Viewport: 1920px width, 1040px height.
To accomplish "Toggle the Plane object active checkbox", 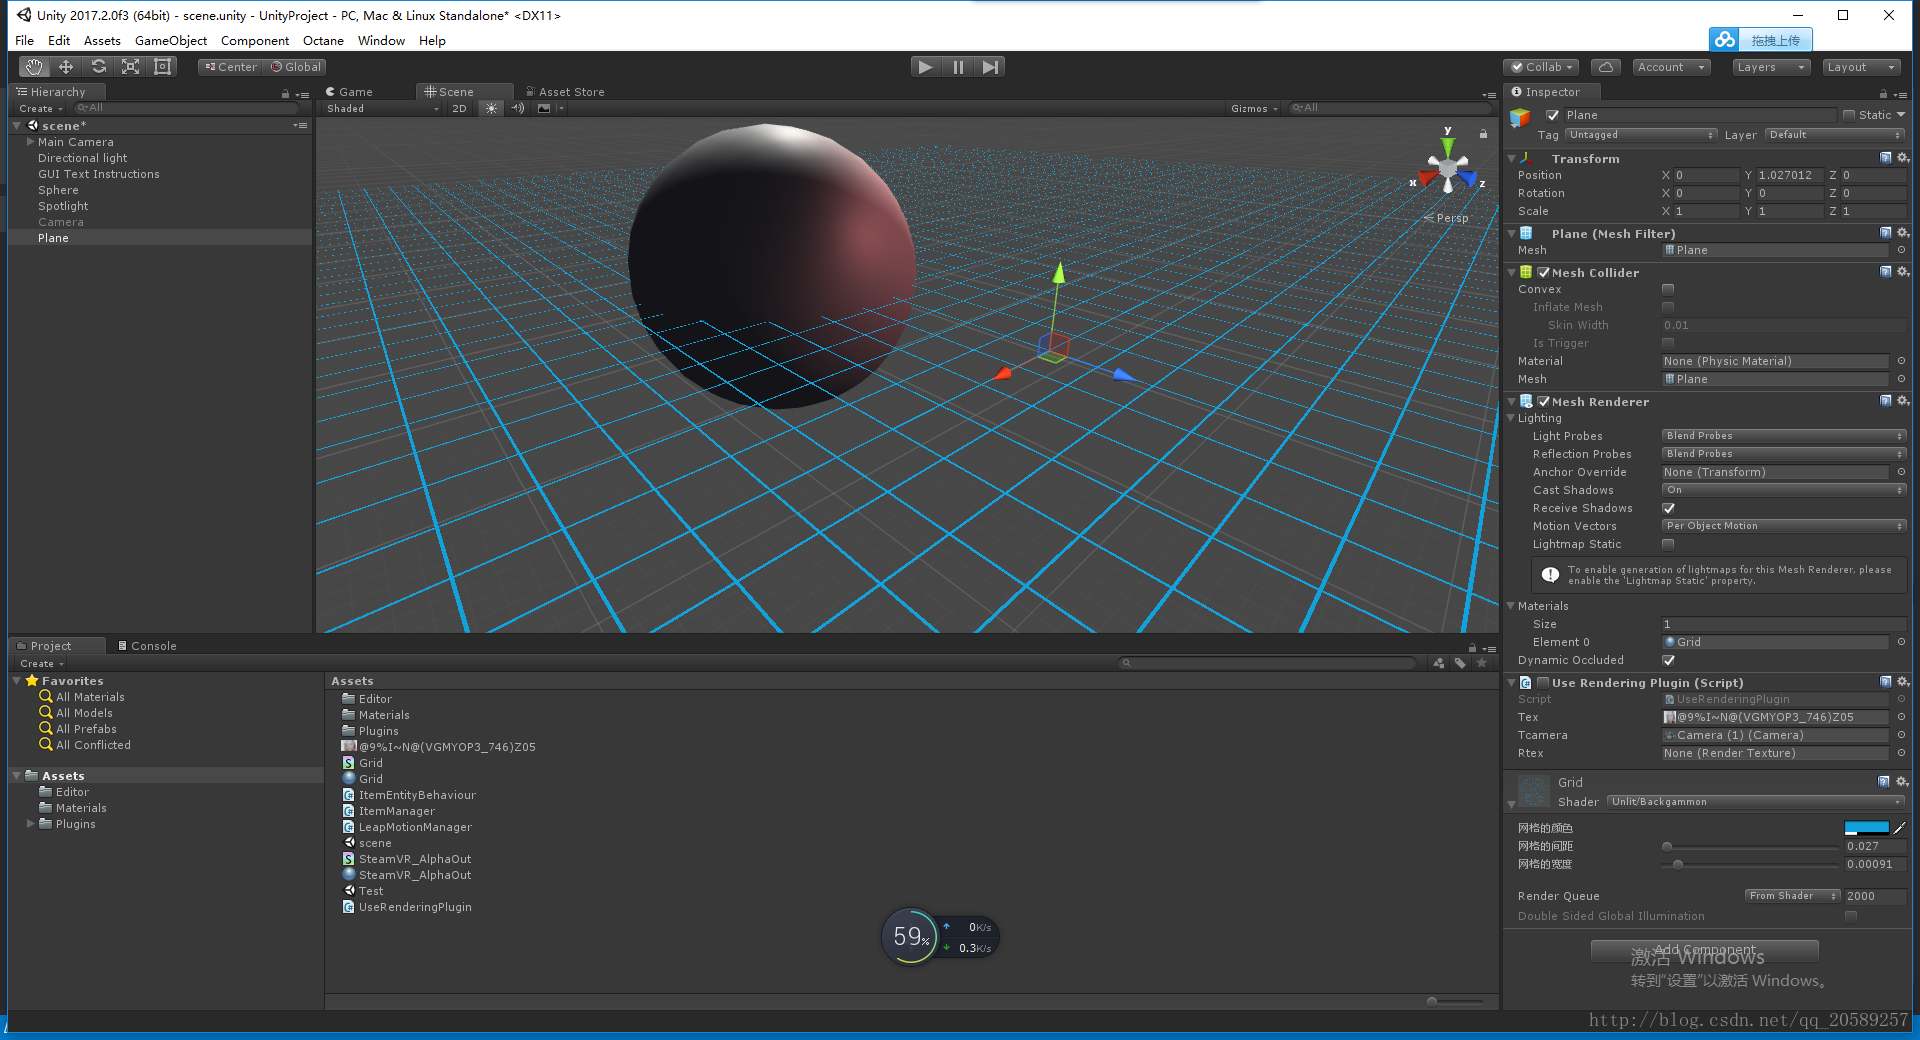I will click(x=1553, y=115).
